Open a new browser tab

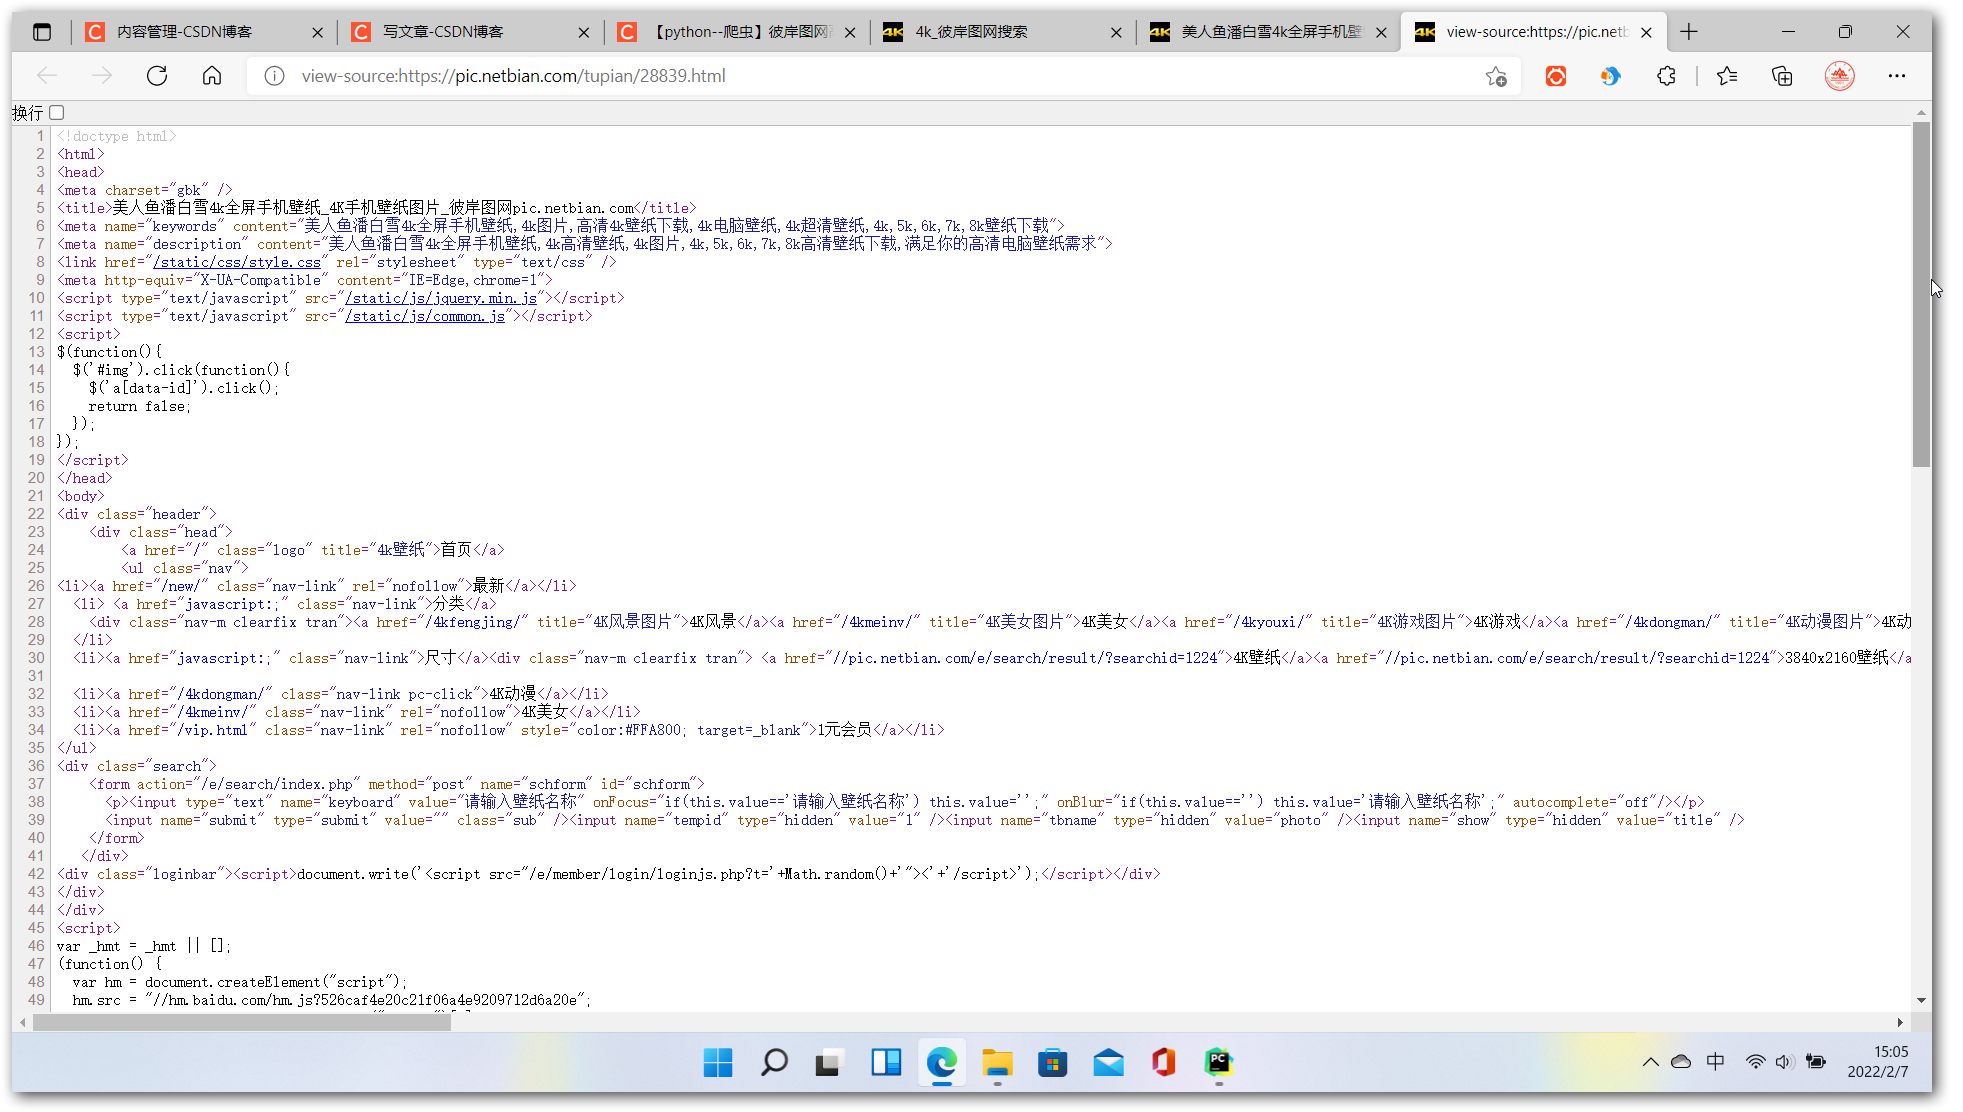click(1689, 32)
